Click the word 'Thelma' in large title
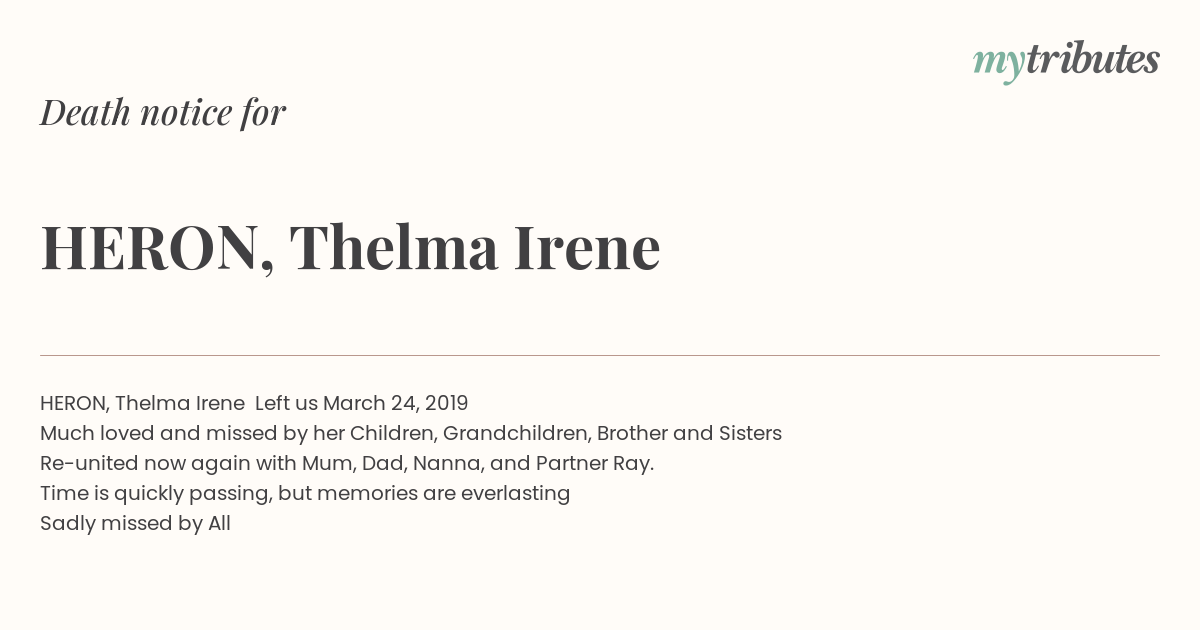Image resolution: width=1200 pixels, height=630 pixels. point(394,247)
